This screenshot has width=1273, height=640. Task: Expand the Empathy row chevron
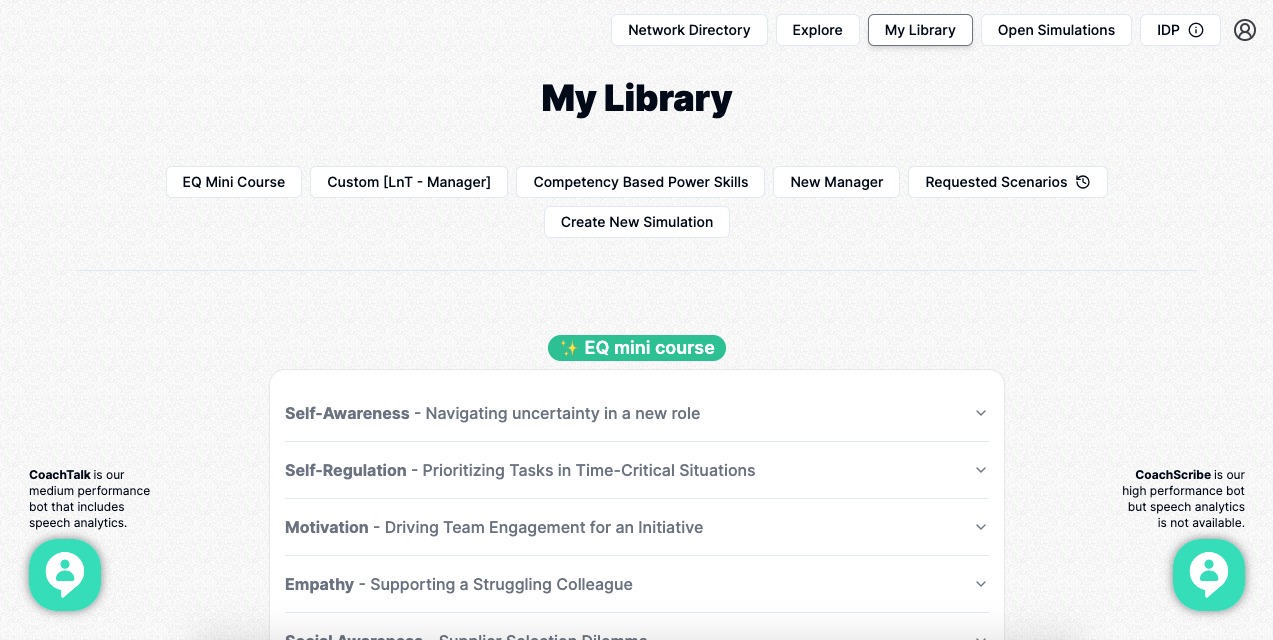981,584
